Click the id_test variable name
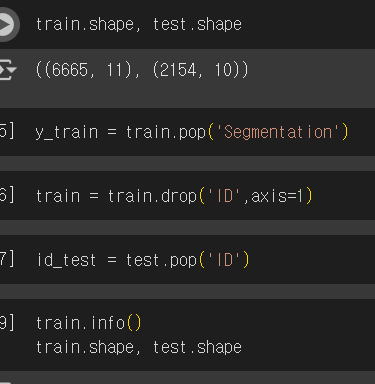 [66, 260]
